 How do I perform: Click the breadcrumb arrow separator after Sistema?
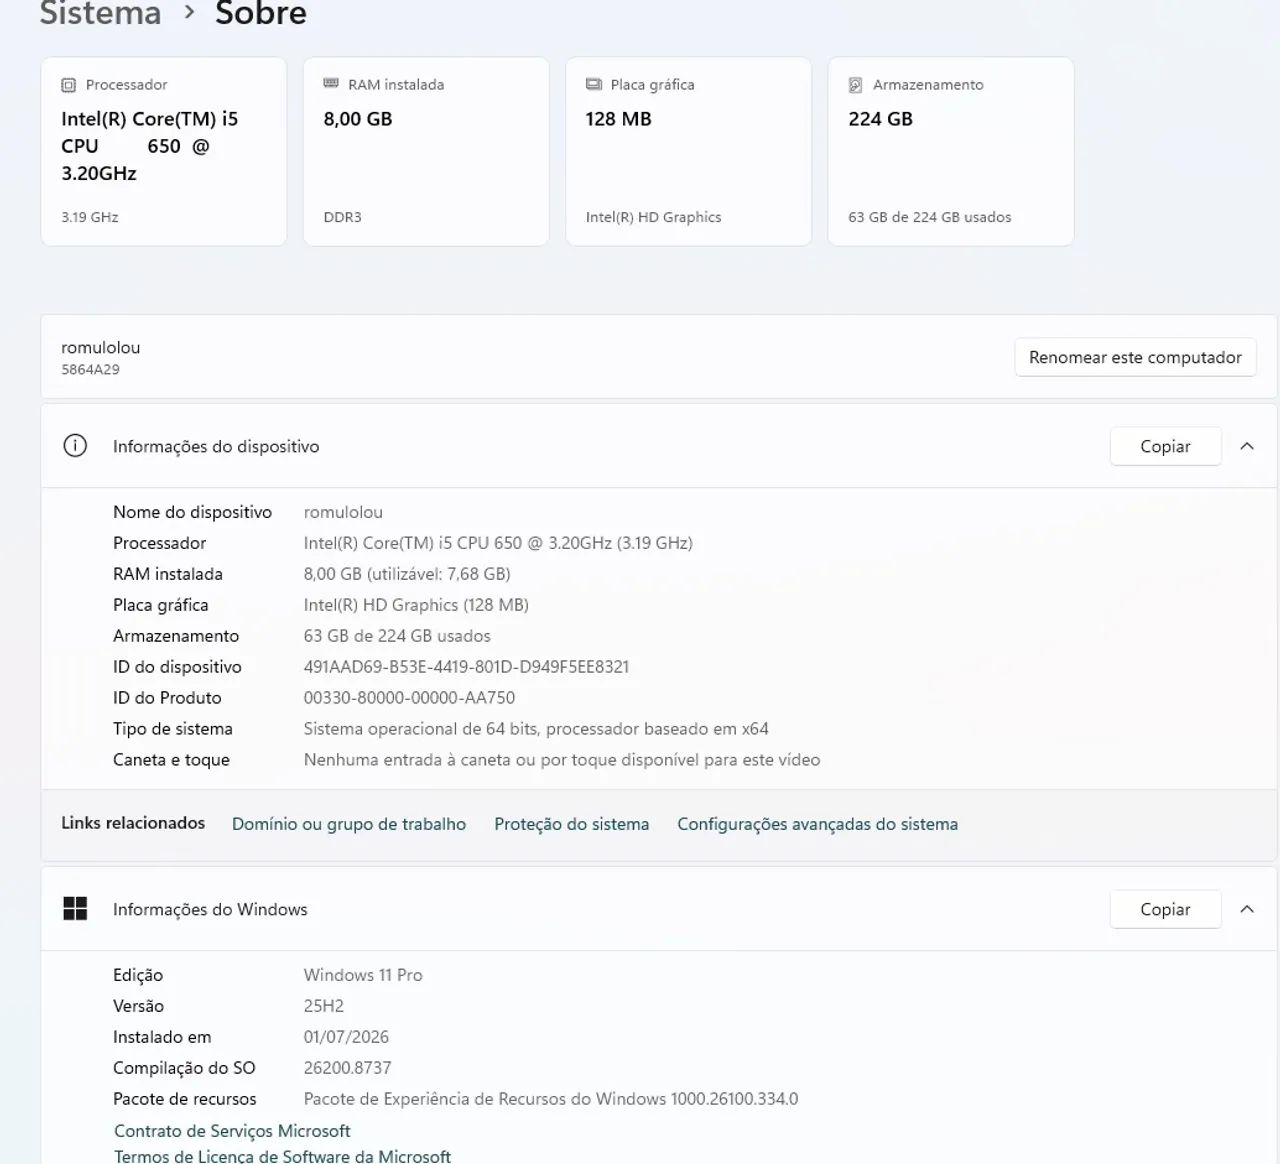point(189,13)
